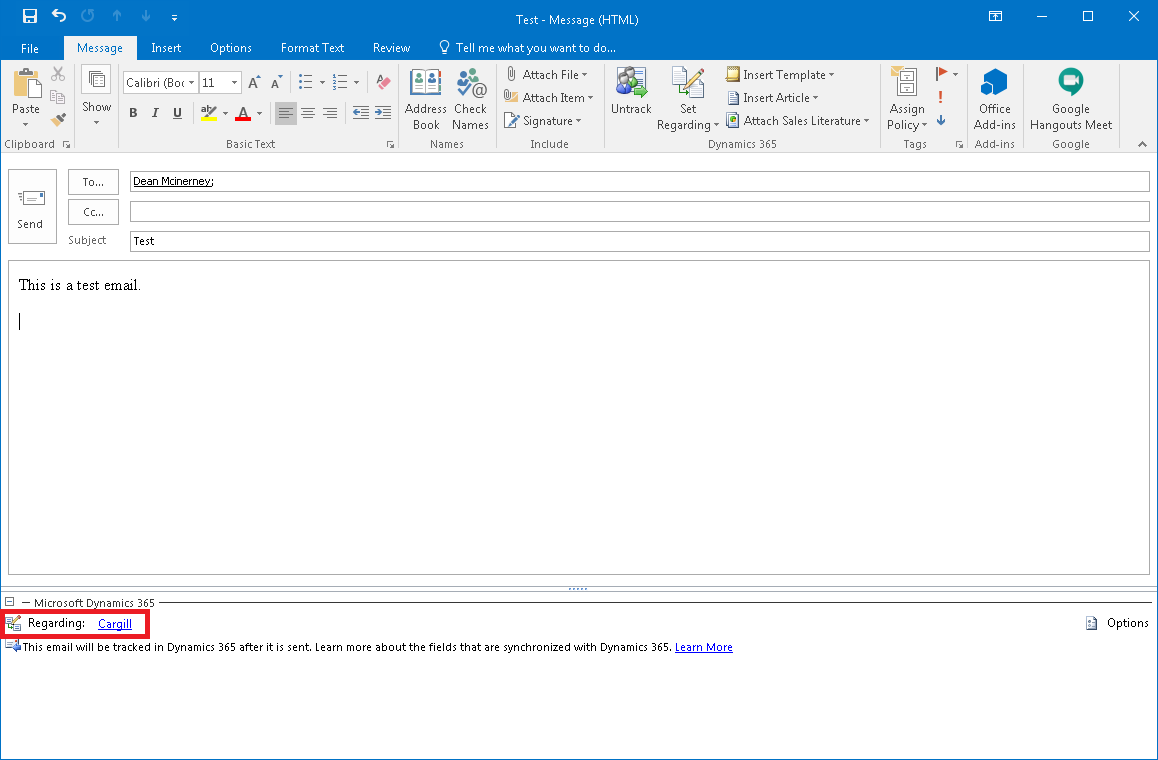Toggle Underline formatting
This screenshot has width=1158, height=760.
pyautogui.click(x=177, y=113)
